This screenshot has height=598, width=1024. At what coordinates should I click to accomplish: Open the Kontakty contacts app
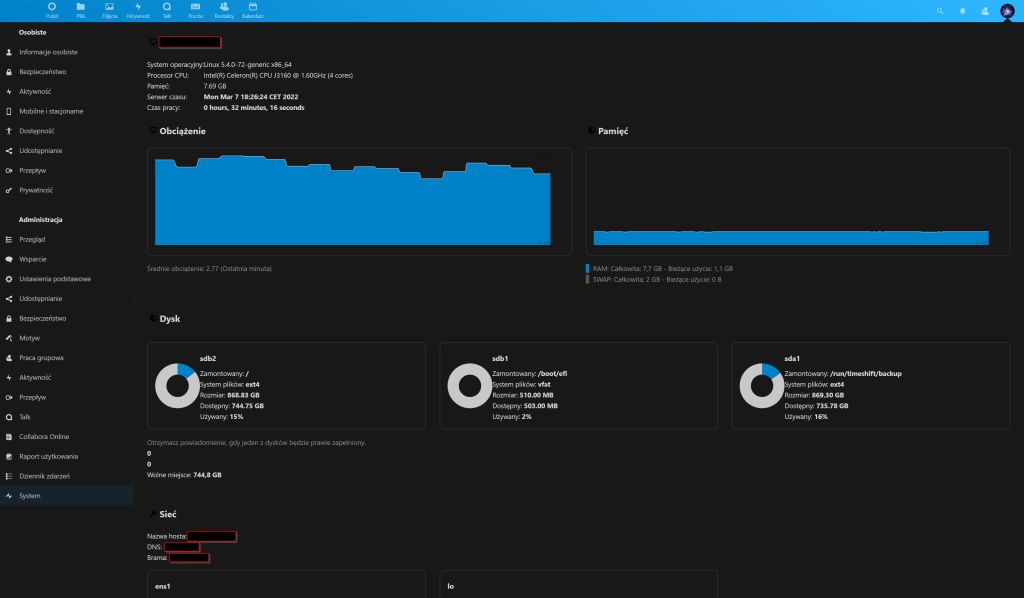tap(224, 10)
